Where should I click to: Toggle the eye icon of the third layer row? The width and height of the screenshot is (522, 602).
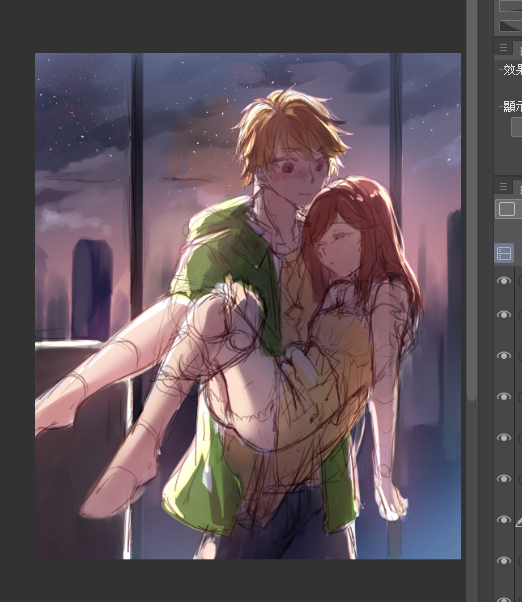click(x=504, y=356)
